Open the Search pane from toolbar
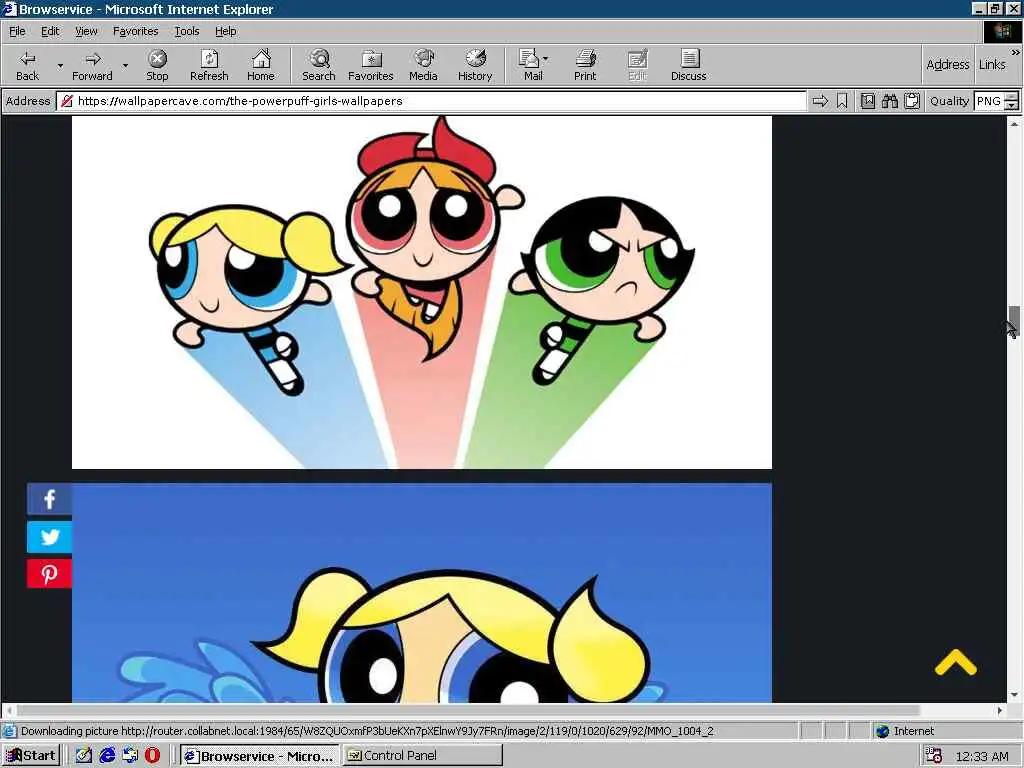This screenshot has width=1024, height=768. [319, 65]
